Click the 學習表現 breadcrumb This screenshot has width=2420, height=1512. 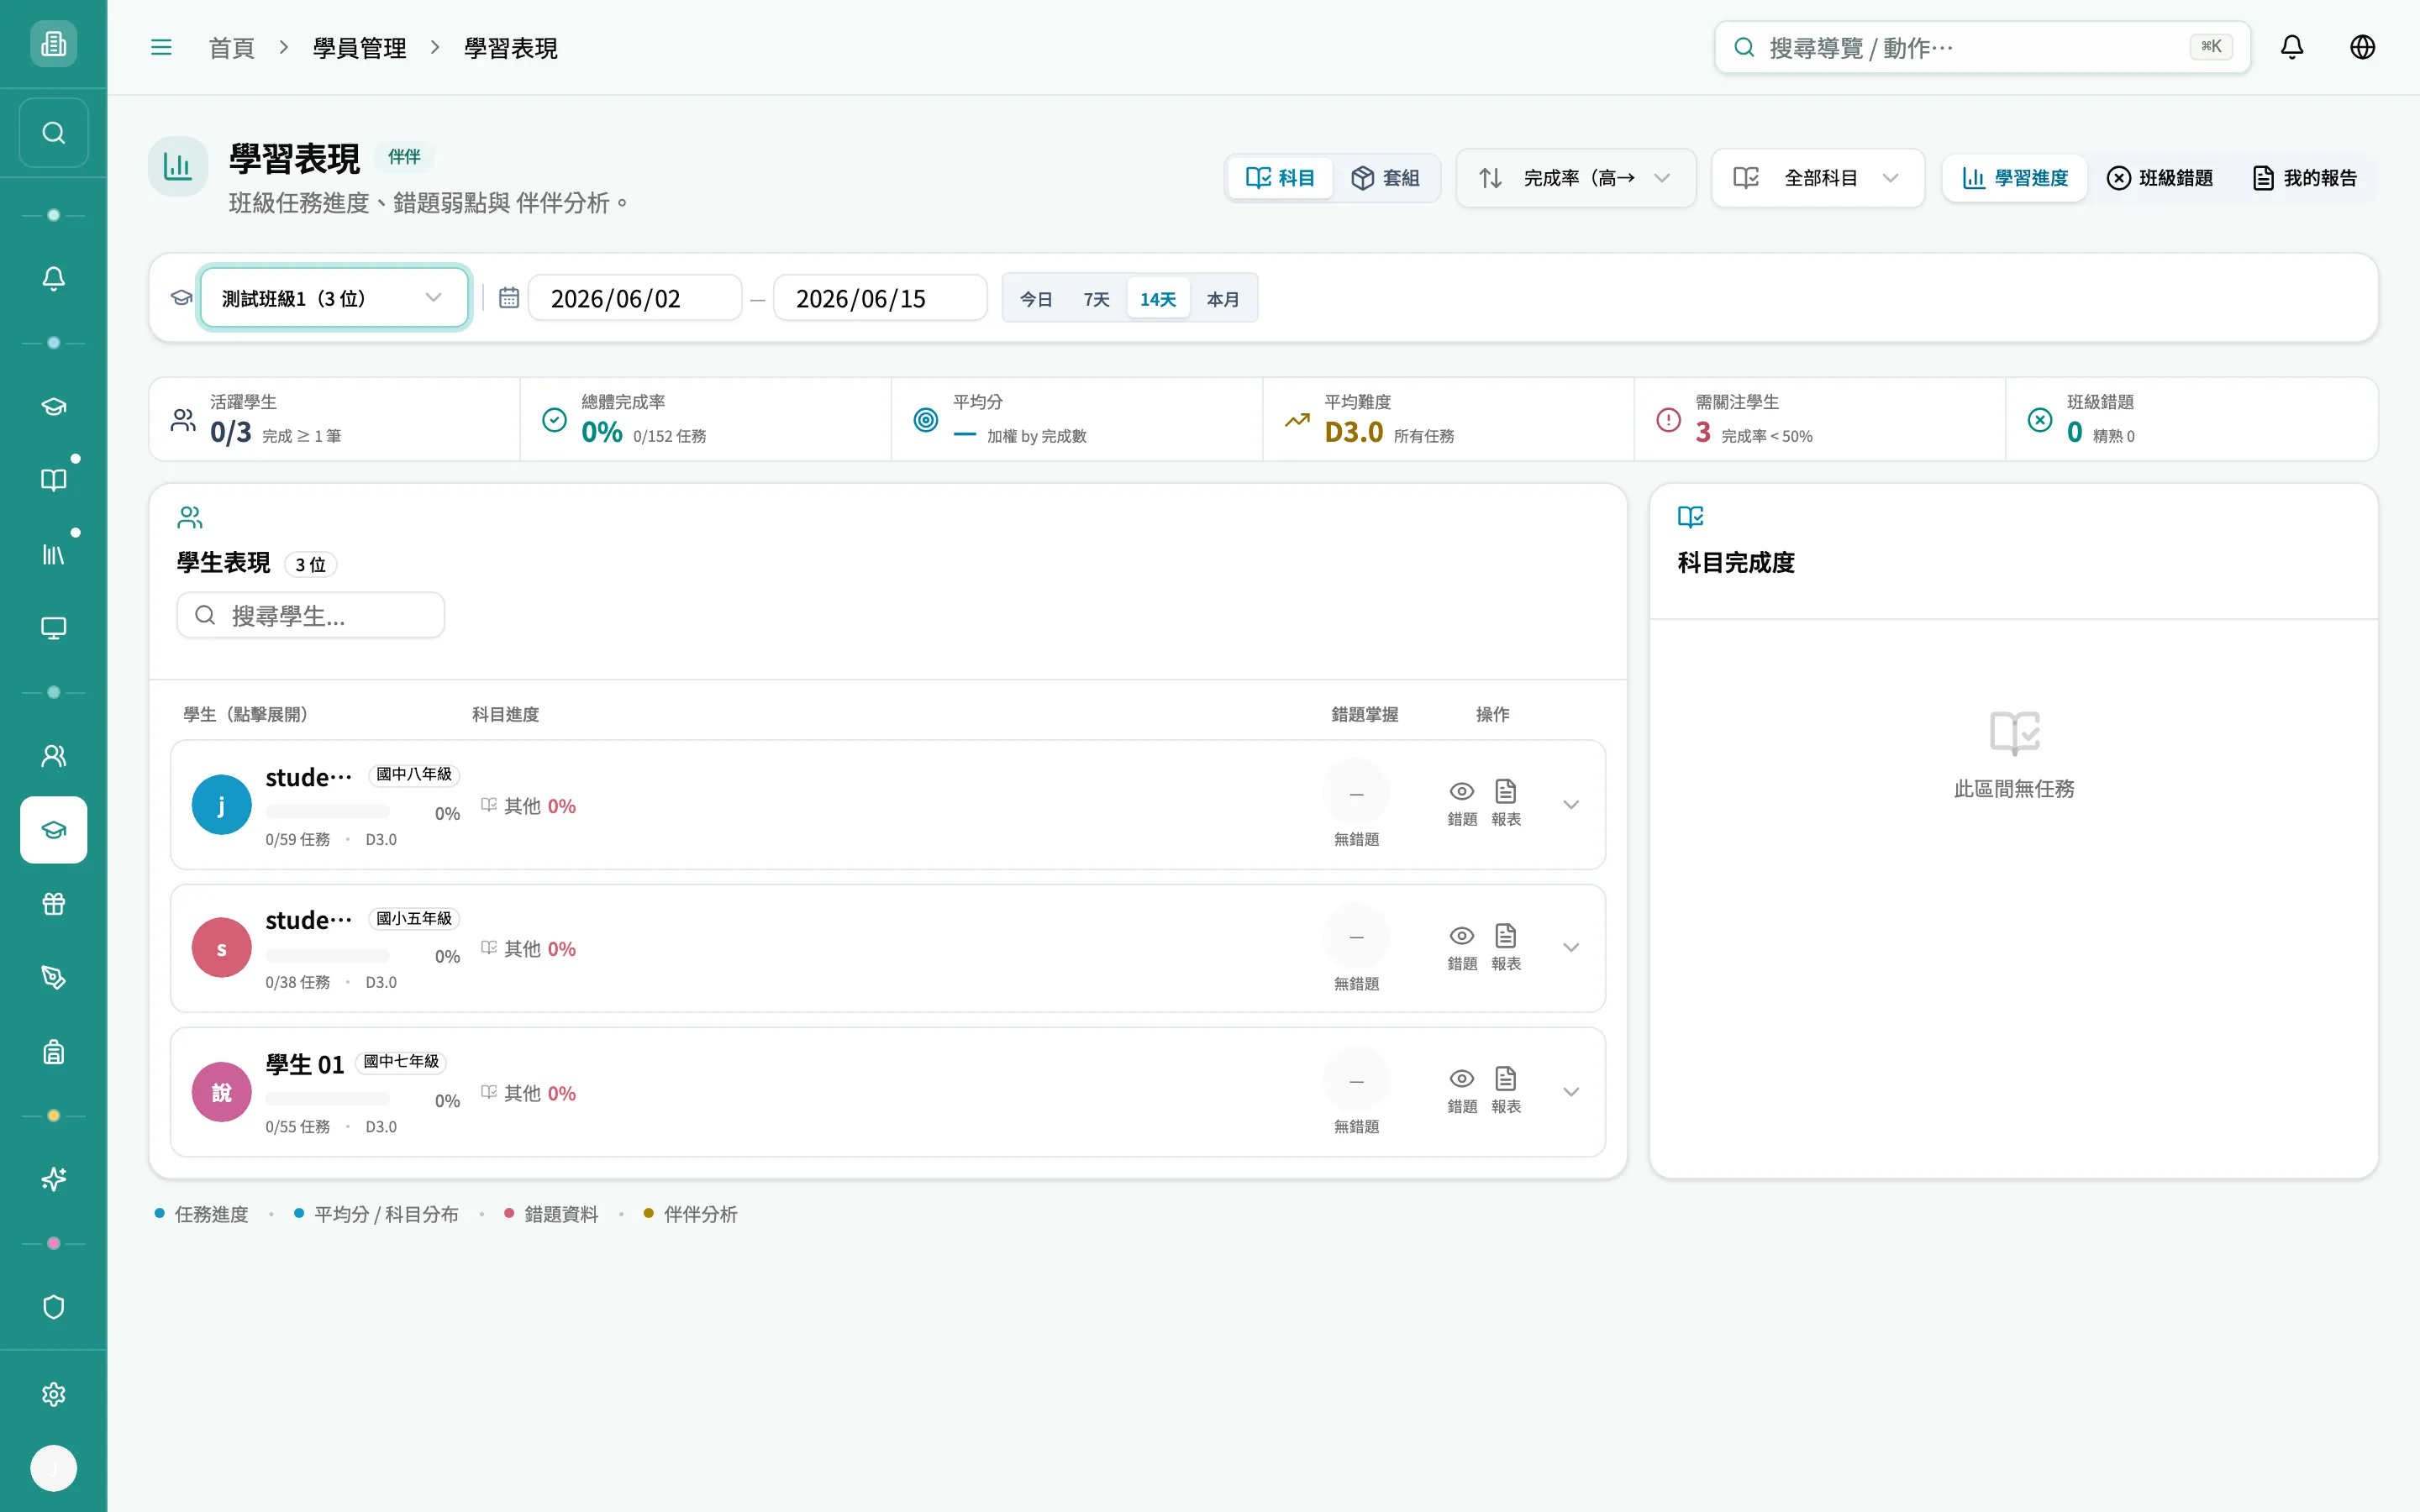pos(510,48)
